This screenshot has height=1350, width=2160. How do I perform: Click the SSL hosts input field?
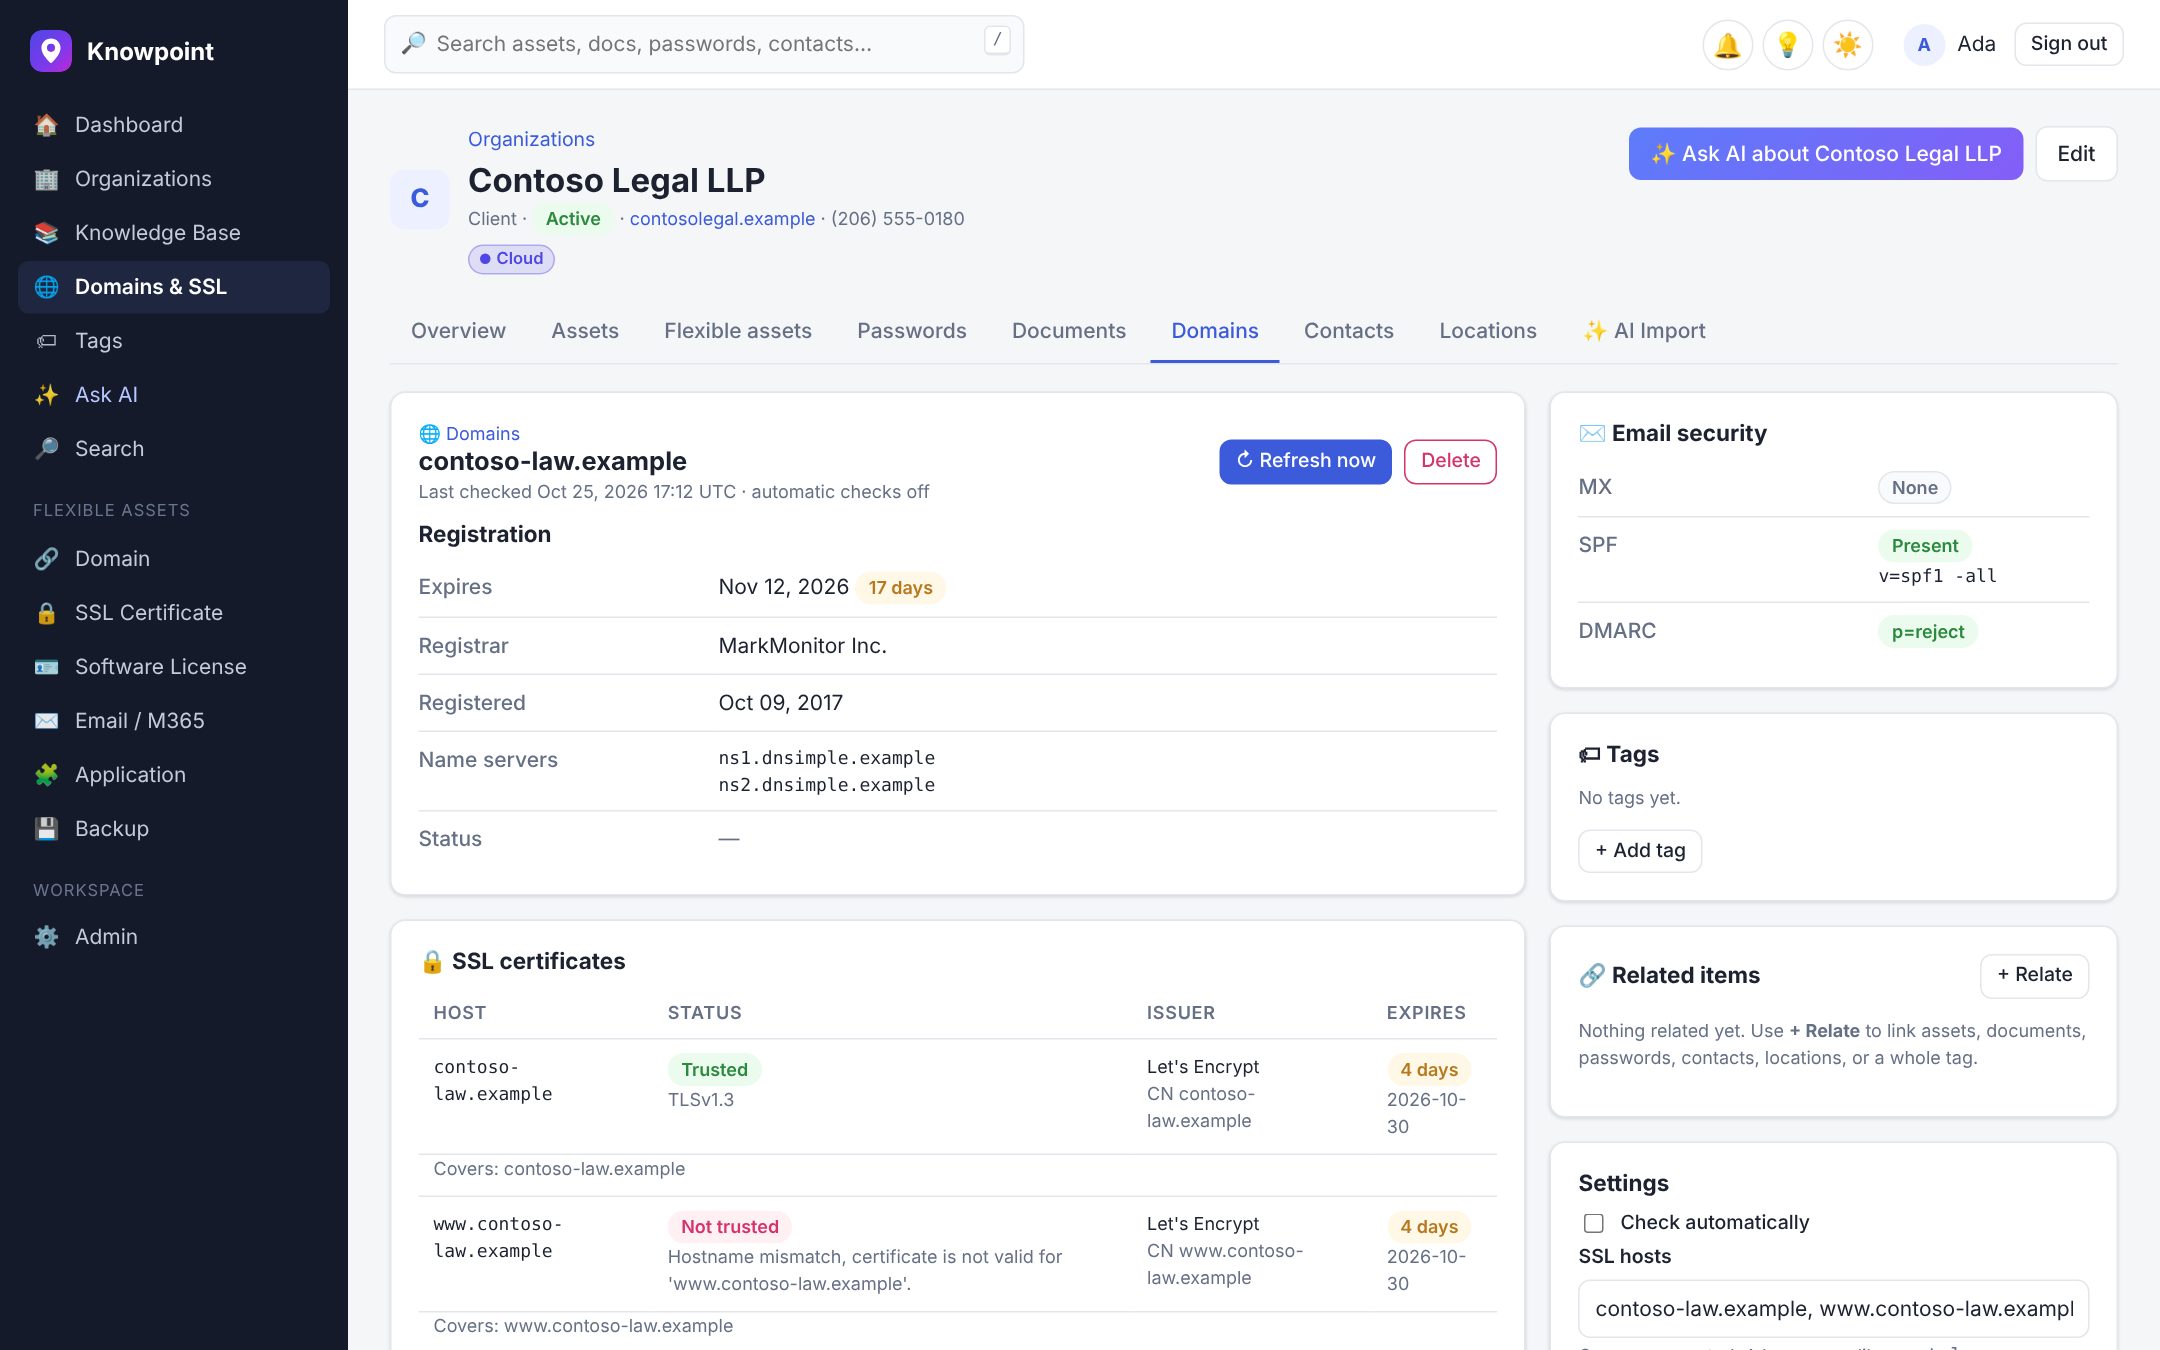(1833, 1309)
